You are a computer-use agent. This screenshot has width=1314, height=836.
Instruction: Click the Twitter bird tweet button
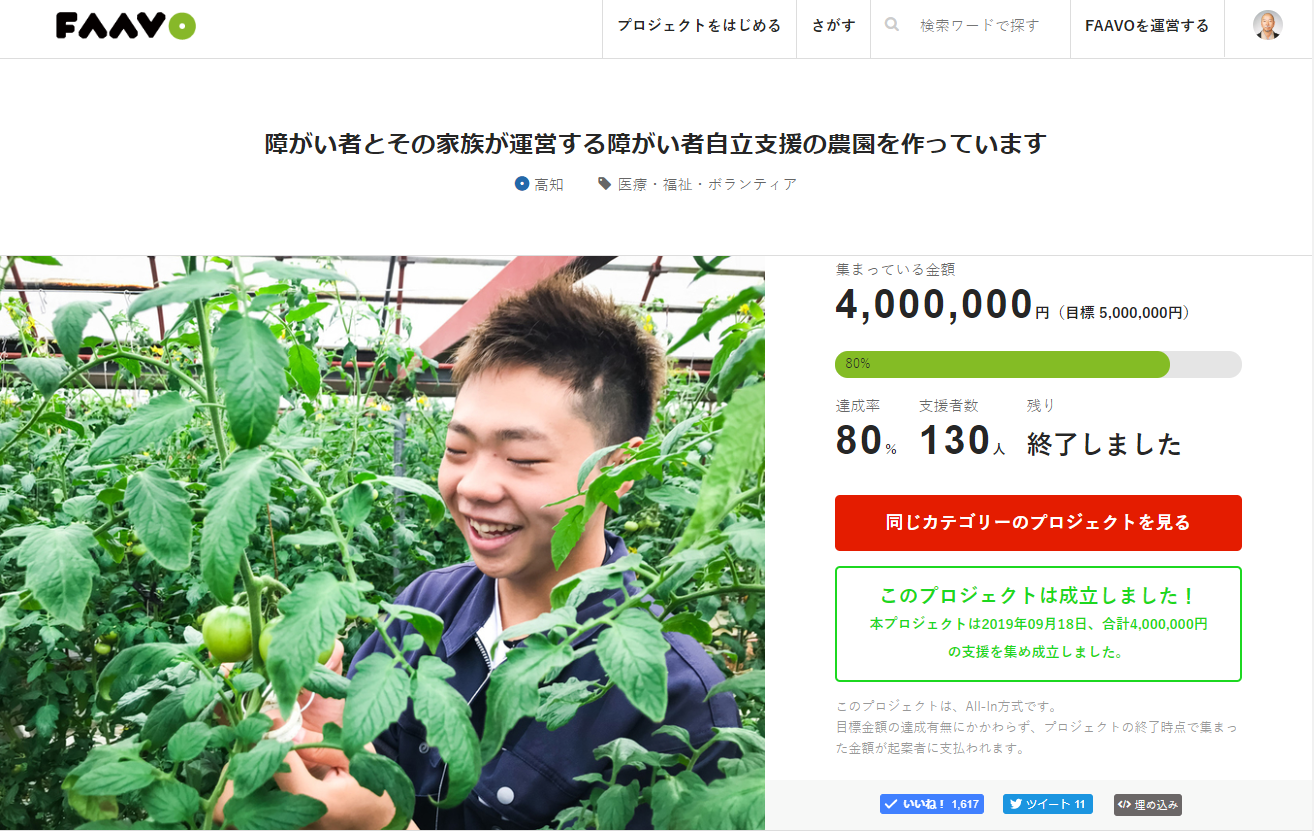[x=1048, y=804]
